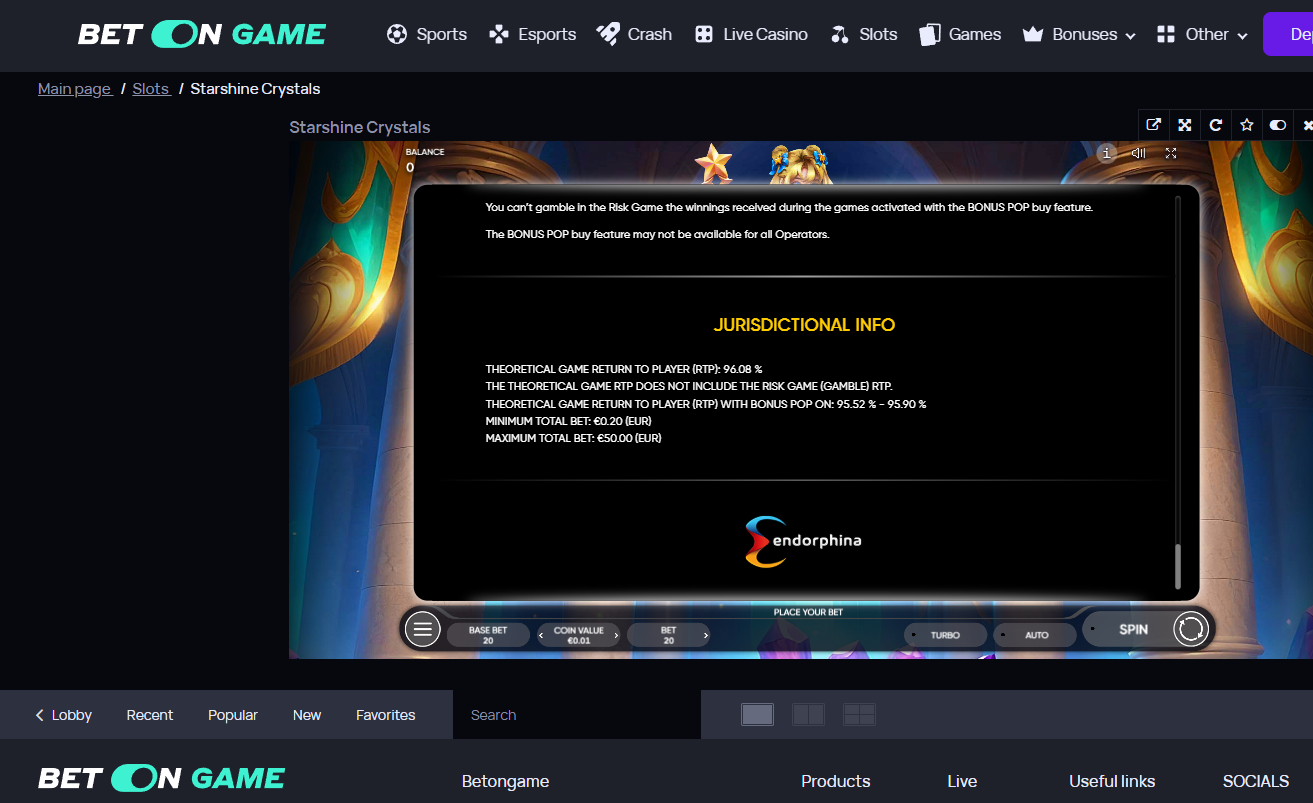Decrease the coin value
Viewport: 1313px width, 803px height.
(542, 635)
